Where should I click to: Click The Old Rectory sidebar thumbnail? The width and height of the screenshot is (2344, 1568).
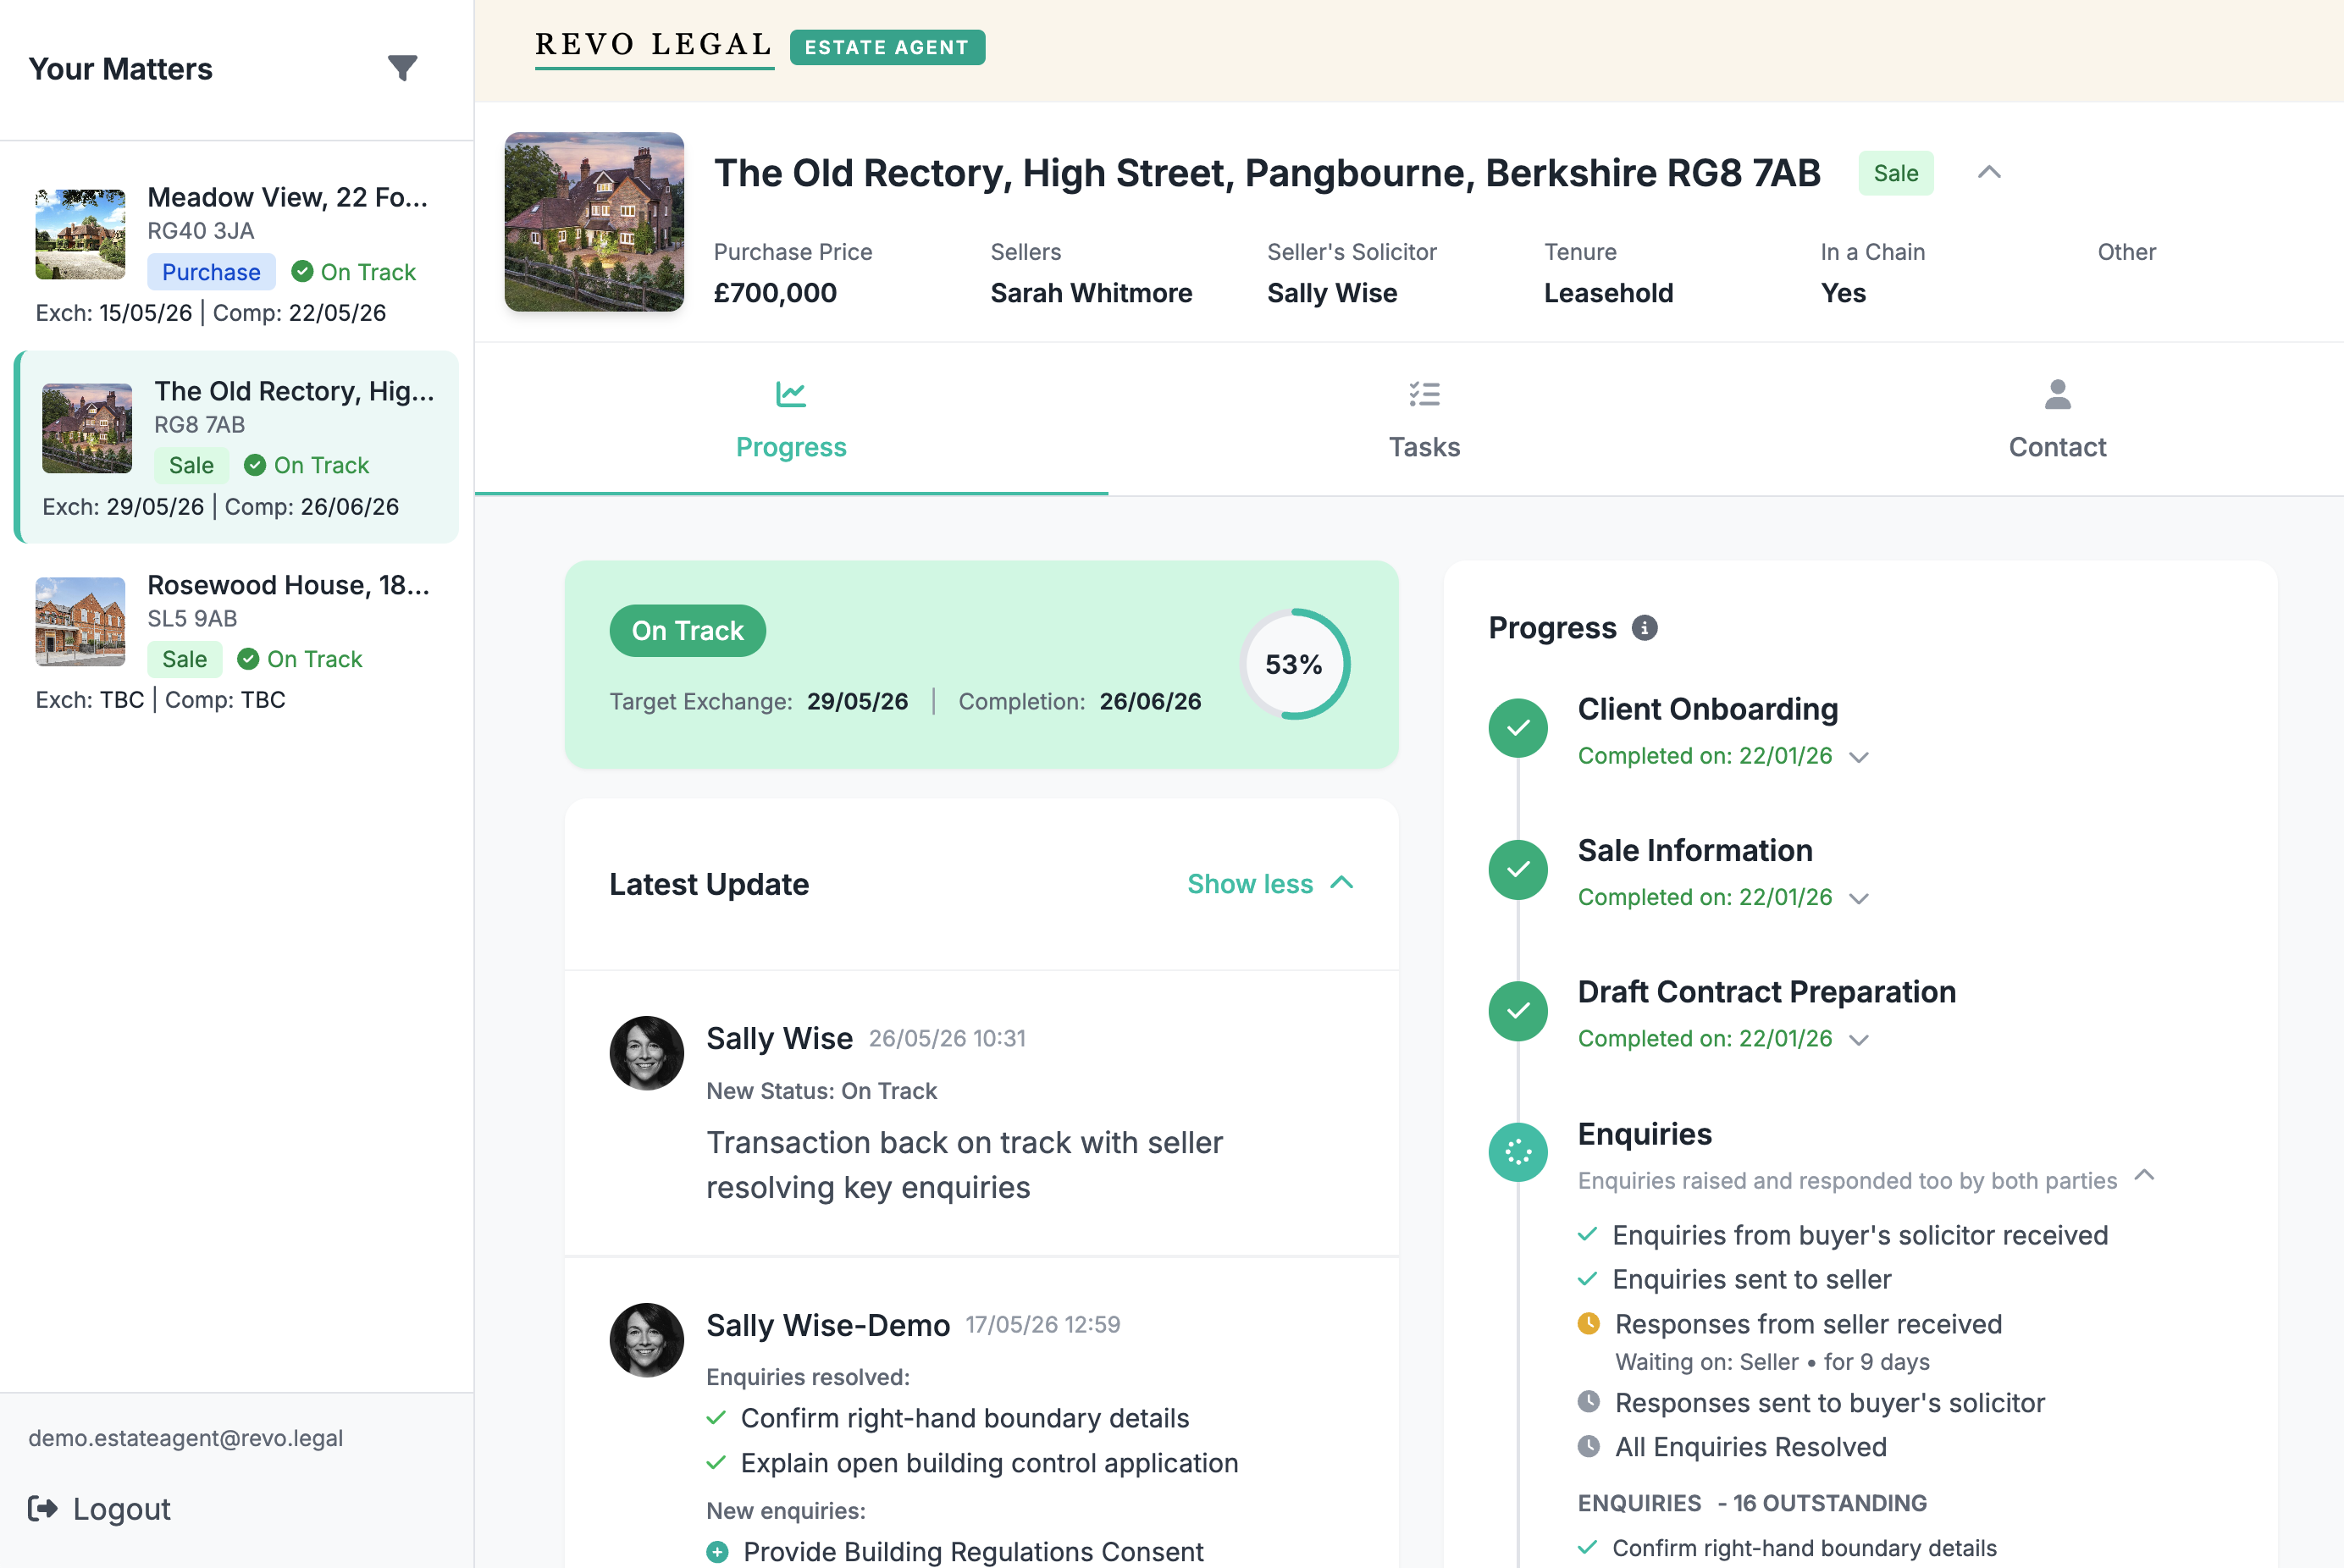click(87, 428)
